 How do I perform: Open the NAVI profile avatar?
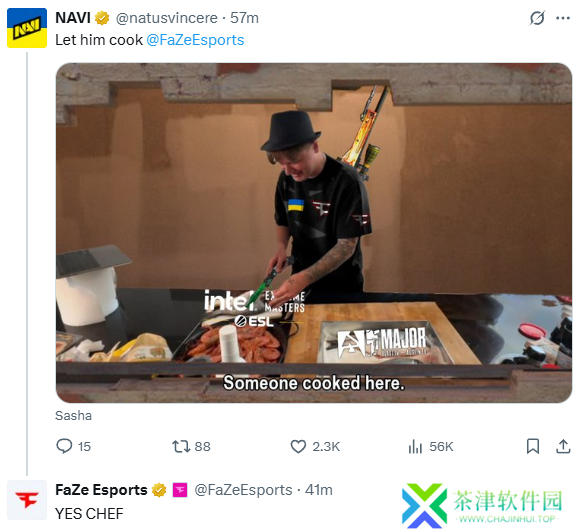[x=27, y=28]
